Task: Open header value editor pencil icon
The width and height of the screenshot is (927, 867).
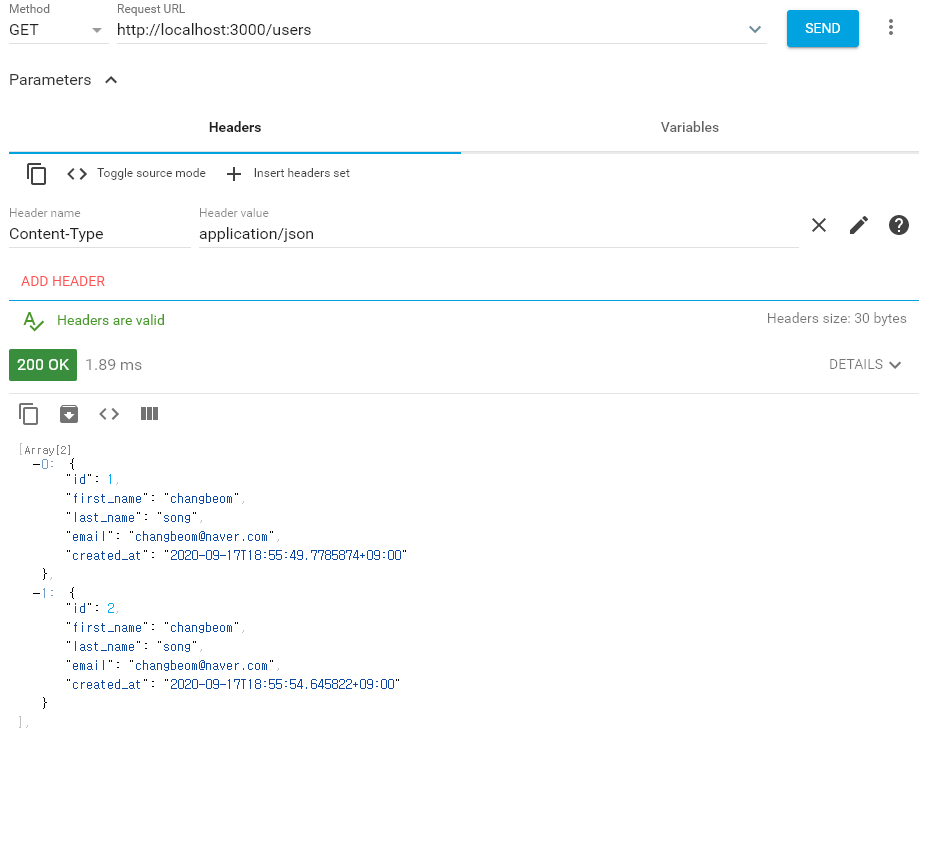Action: [x=858, y=225]
